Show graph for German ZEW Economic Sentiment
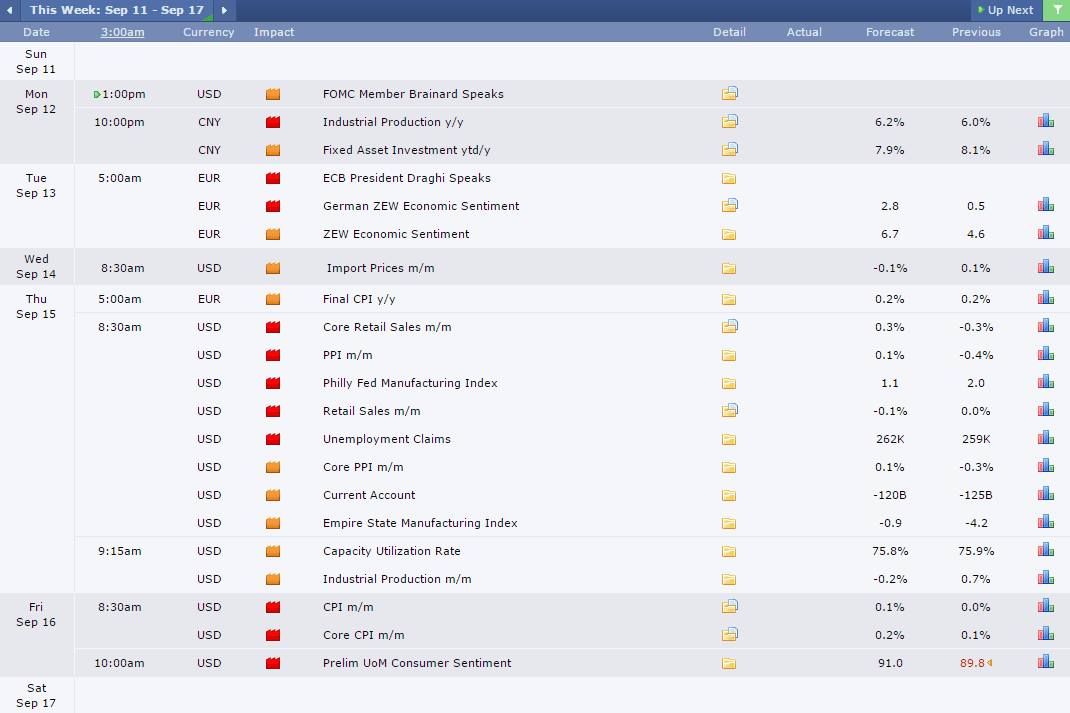The width and height of the screenshot is (1070, 713). tap(1045, 205)
